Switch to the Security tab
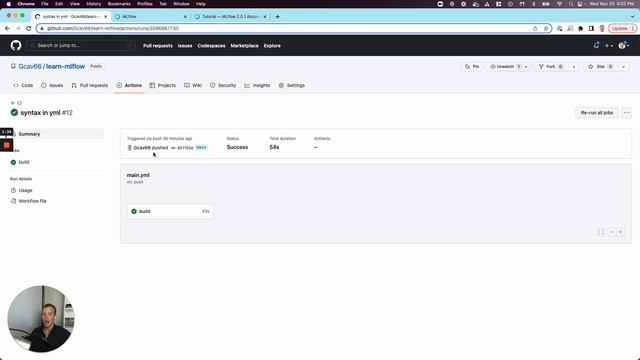 223,85
